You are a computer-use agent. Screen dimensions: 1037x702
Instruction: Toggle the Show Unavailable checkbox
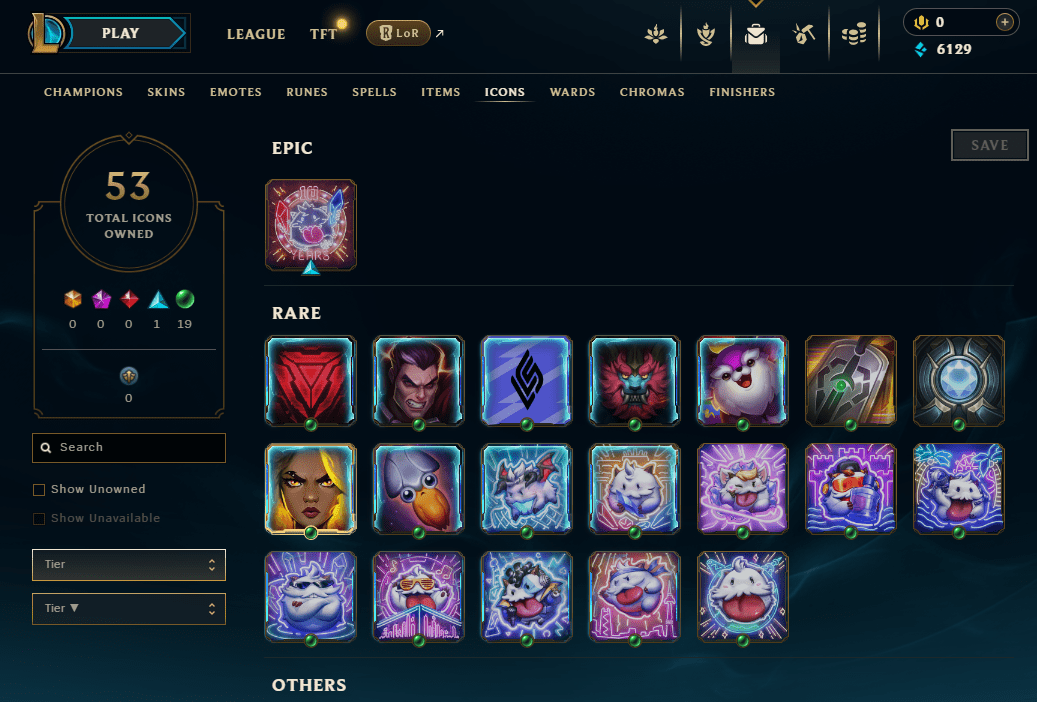[39, 519]
